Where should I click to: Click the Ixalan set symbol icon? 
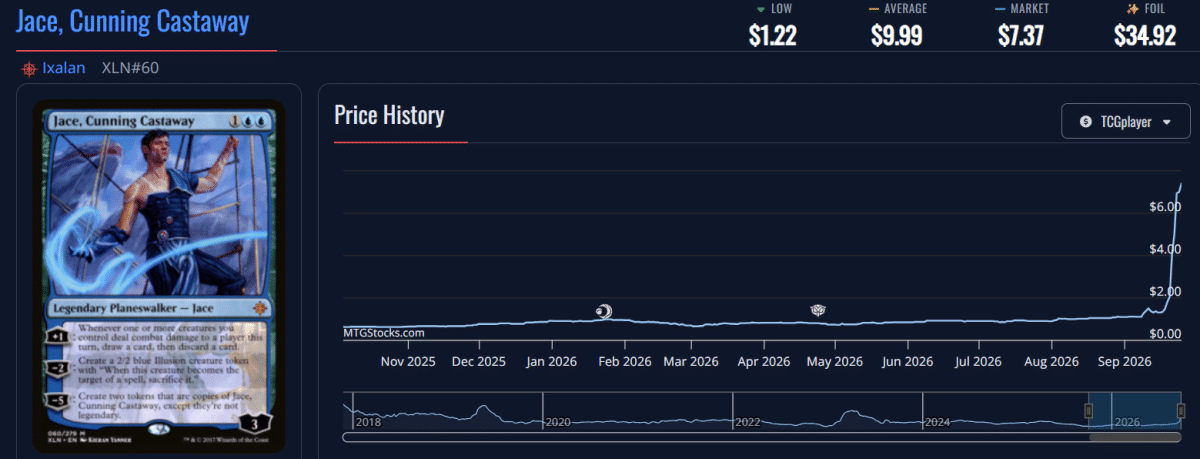(28, 69)
